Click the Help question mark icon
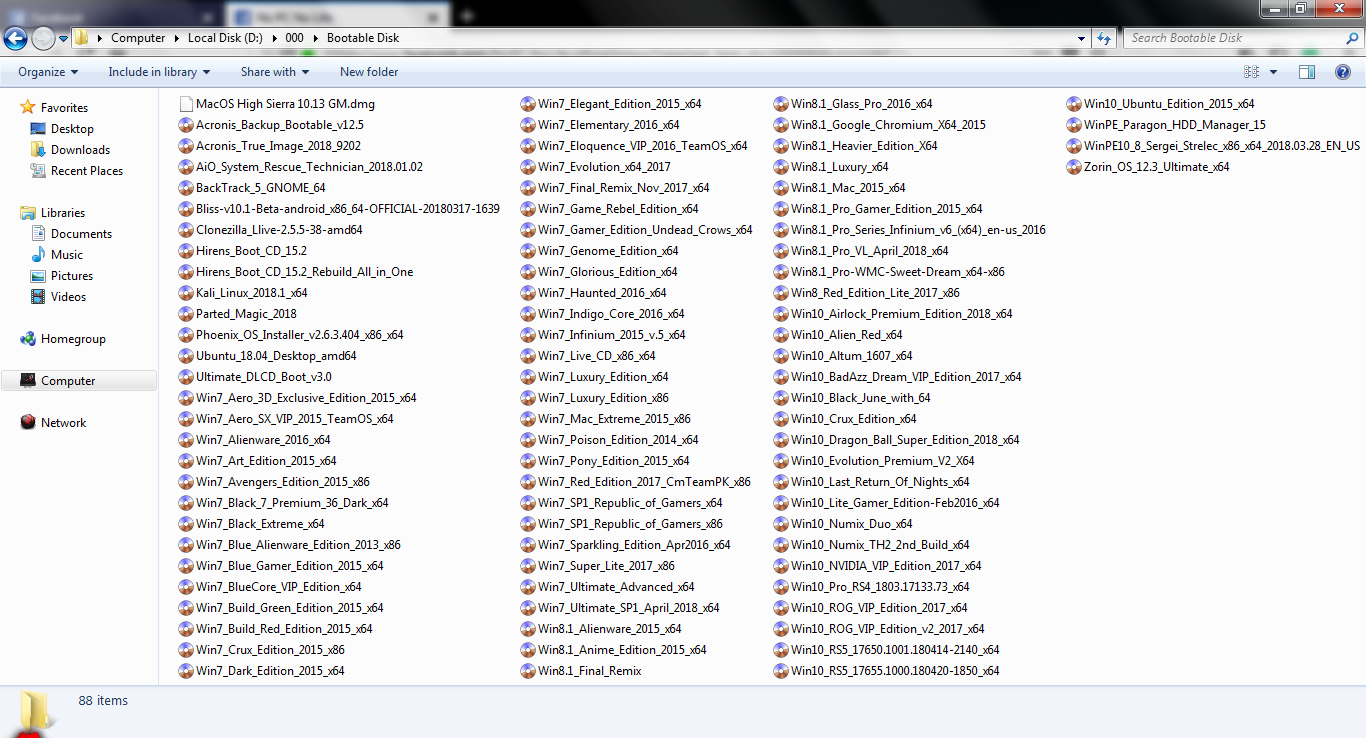The height and width of the screenshot is (738, 1366). (1344, 72)
